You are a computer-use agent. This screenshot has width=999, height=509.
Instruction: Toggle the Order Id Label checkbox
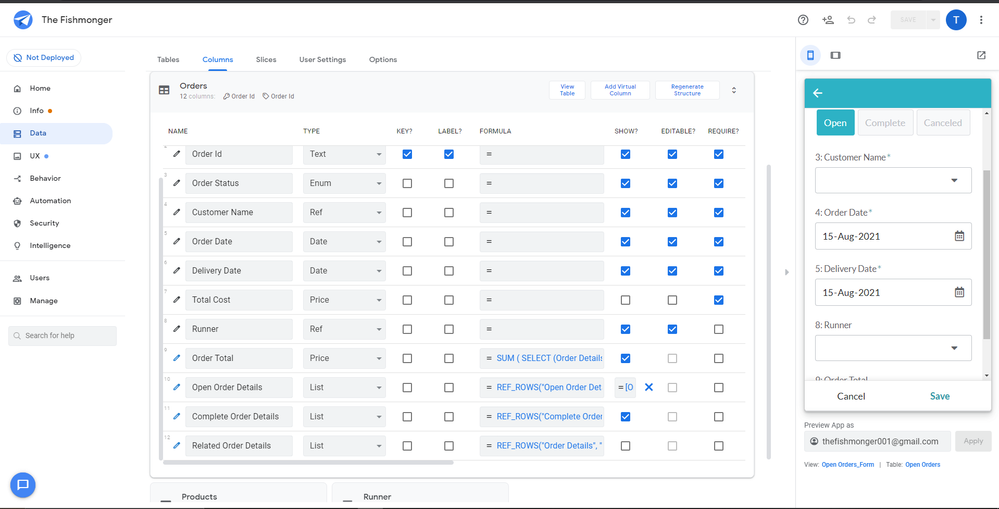point(449,154)
